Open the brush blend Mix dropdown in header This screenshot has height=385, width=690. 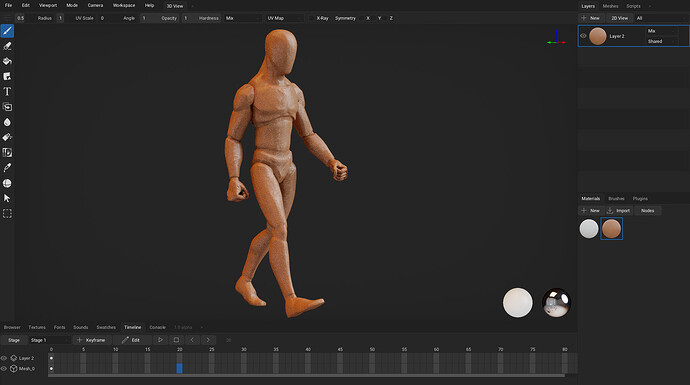pos(242,18)
